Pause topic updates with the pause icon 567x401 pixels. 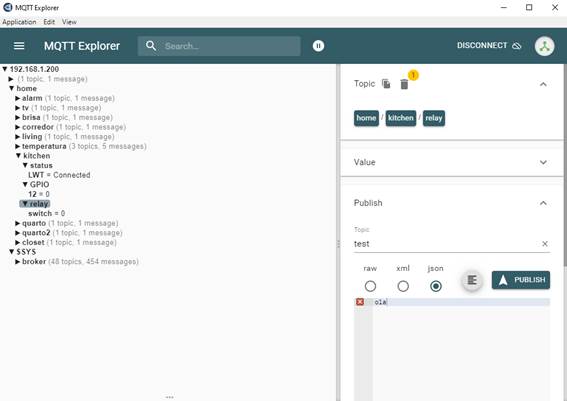tap(318, 46)
